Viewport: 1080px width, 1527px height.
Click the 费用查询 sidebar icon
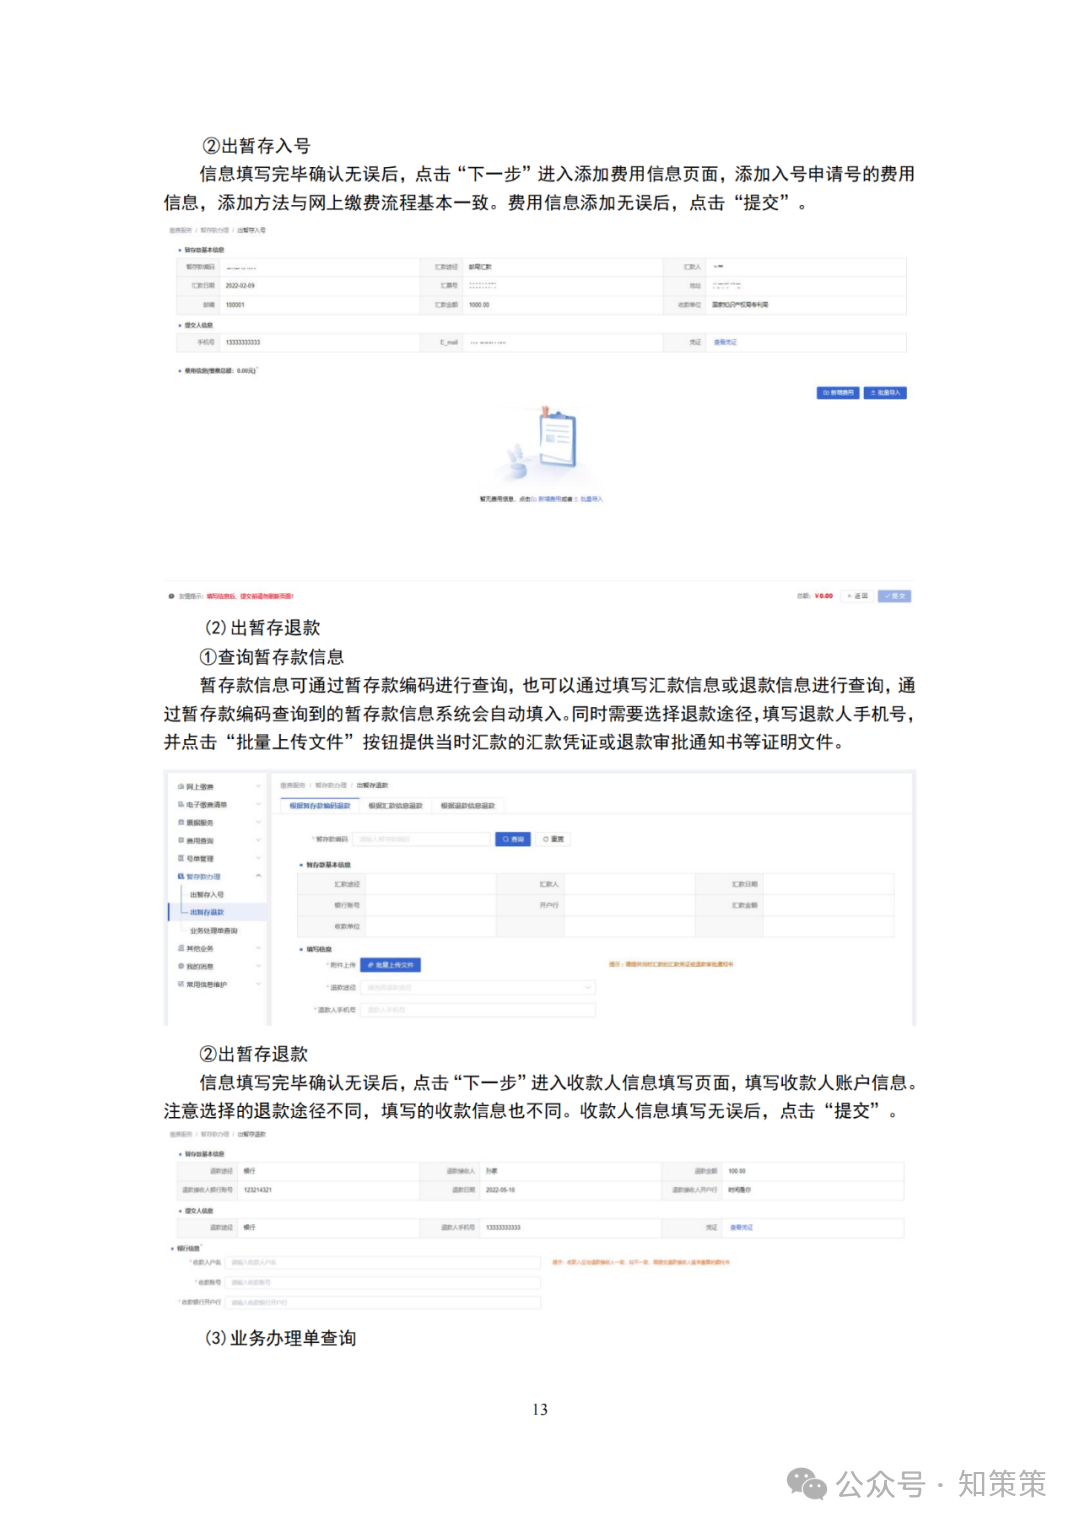[181, 841]
